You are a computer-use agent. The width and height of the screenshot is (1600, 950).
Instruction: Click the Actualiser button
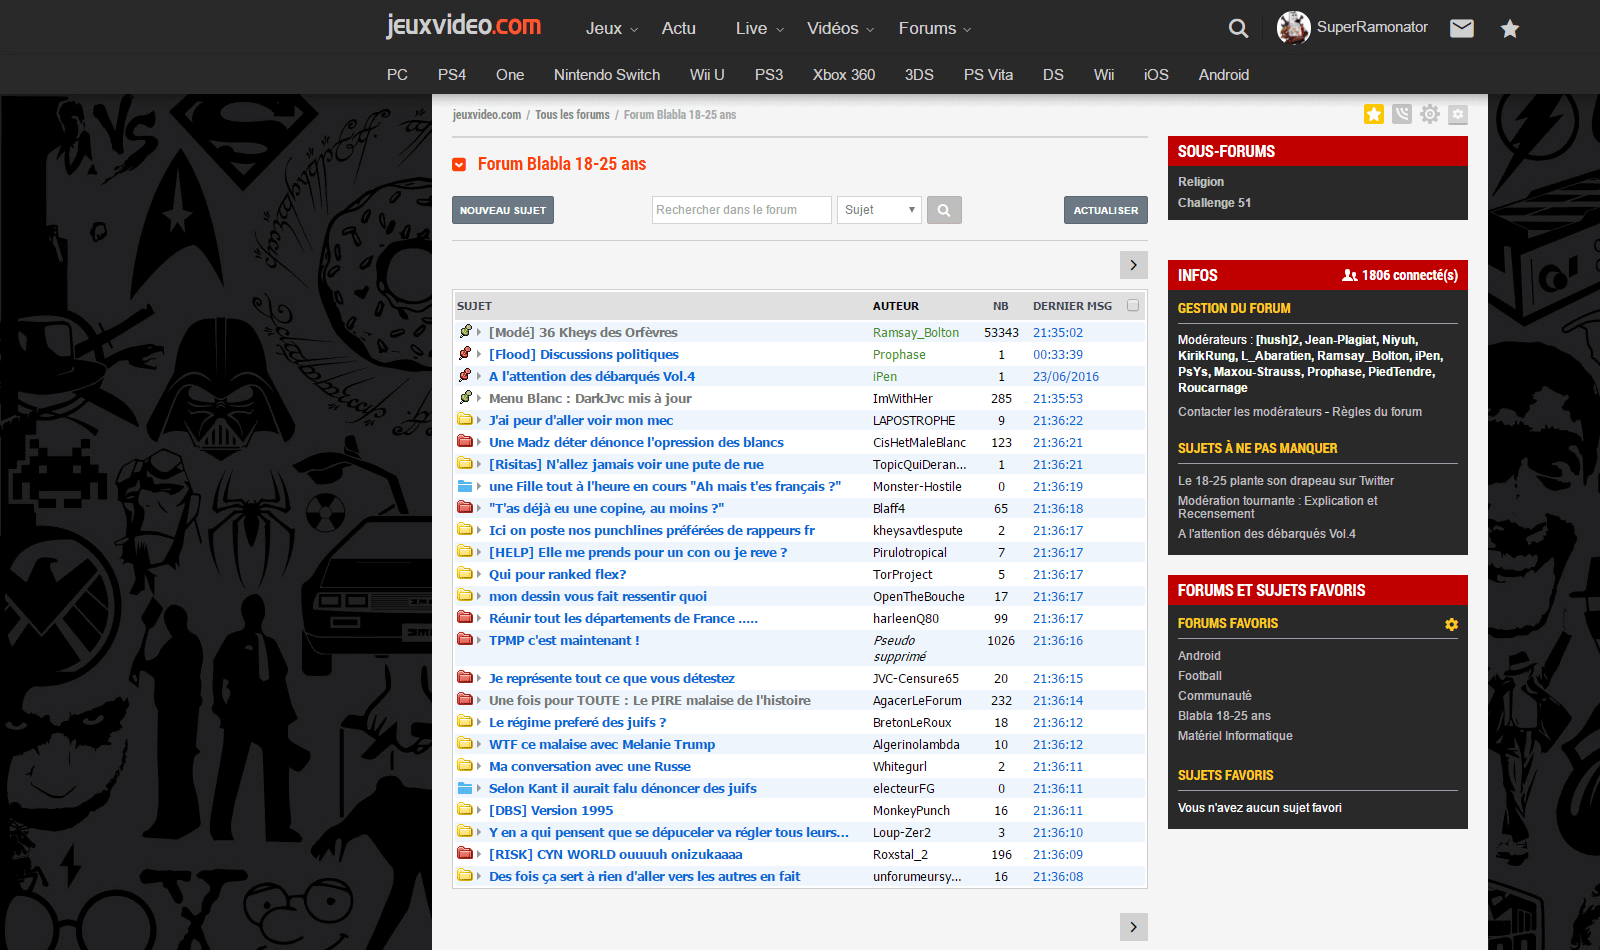coord(1106,210)
